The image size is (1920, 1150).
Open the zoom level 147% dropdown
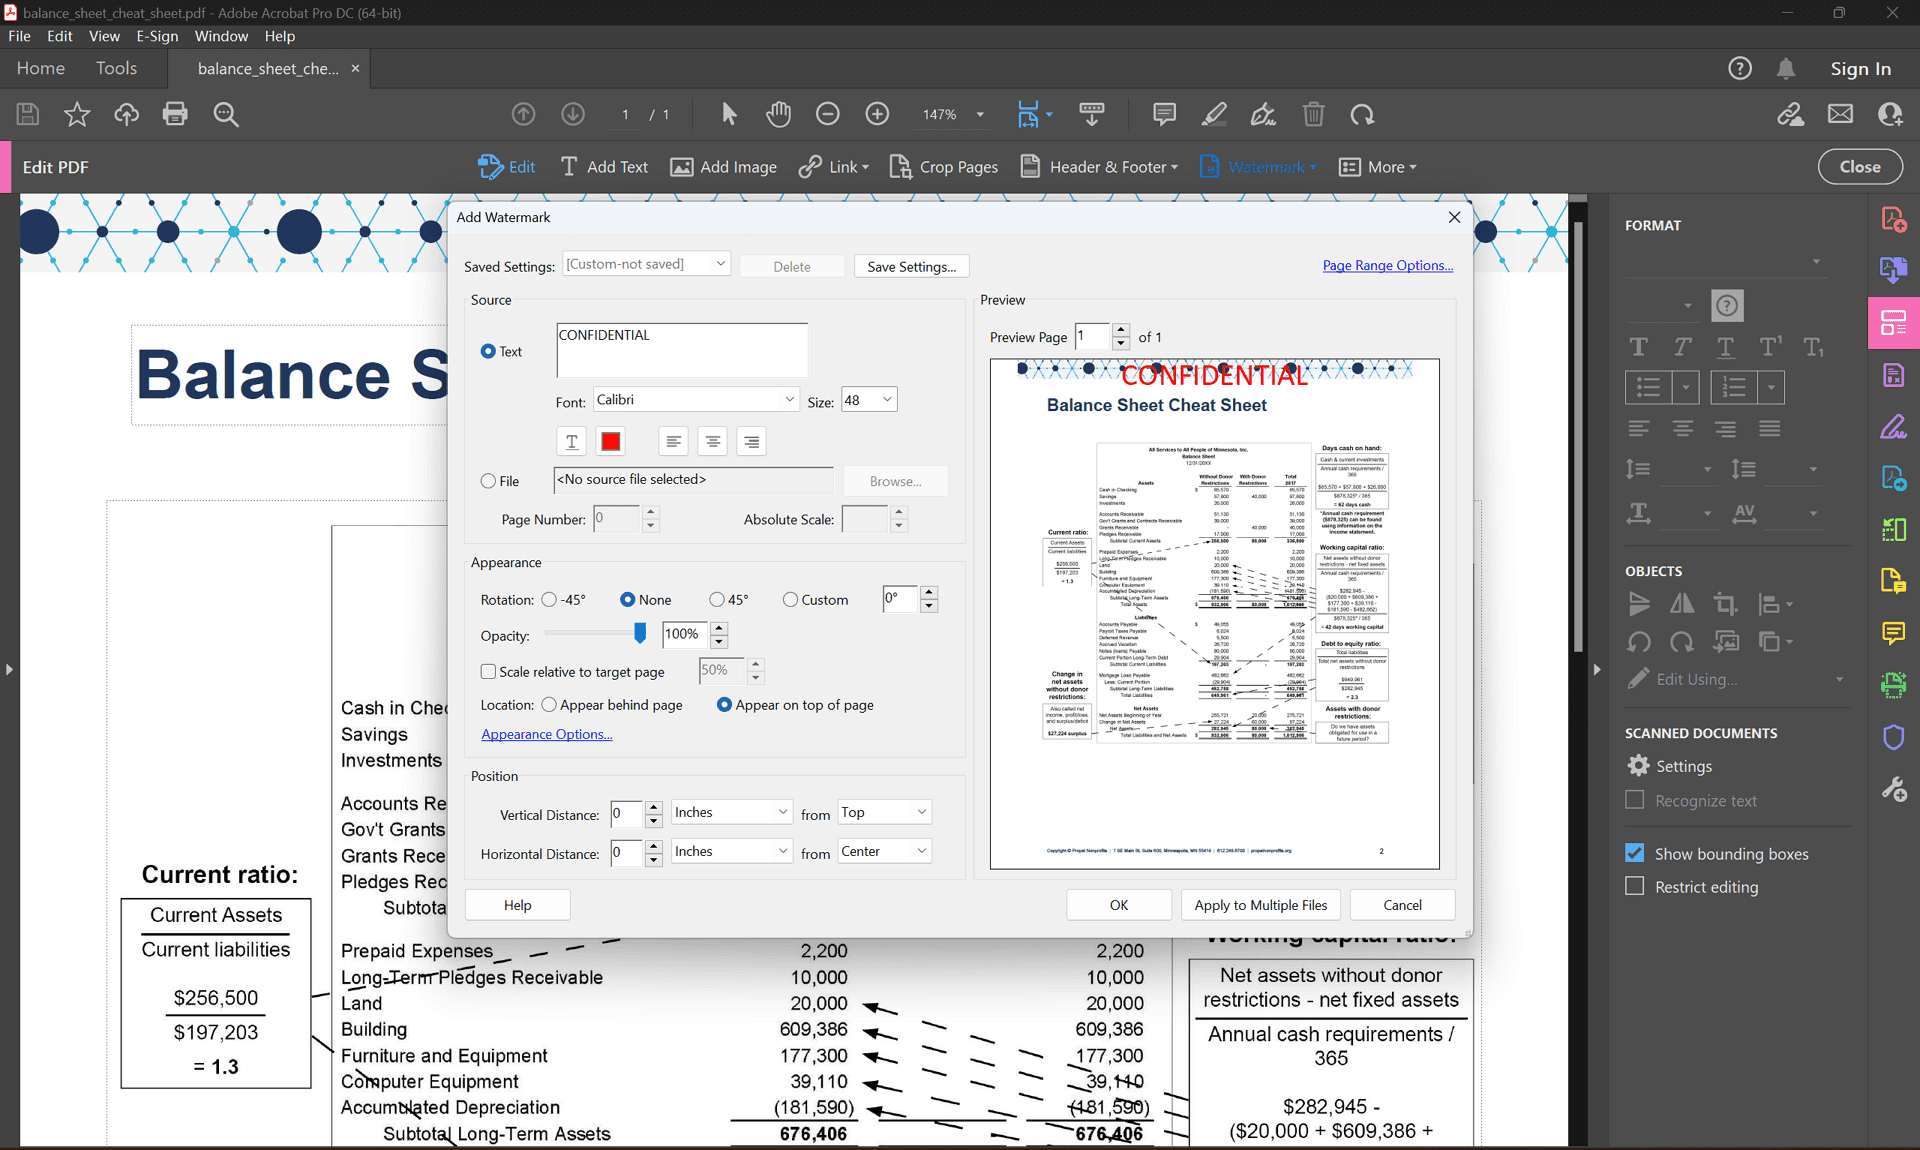pos(980,115)
